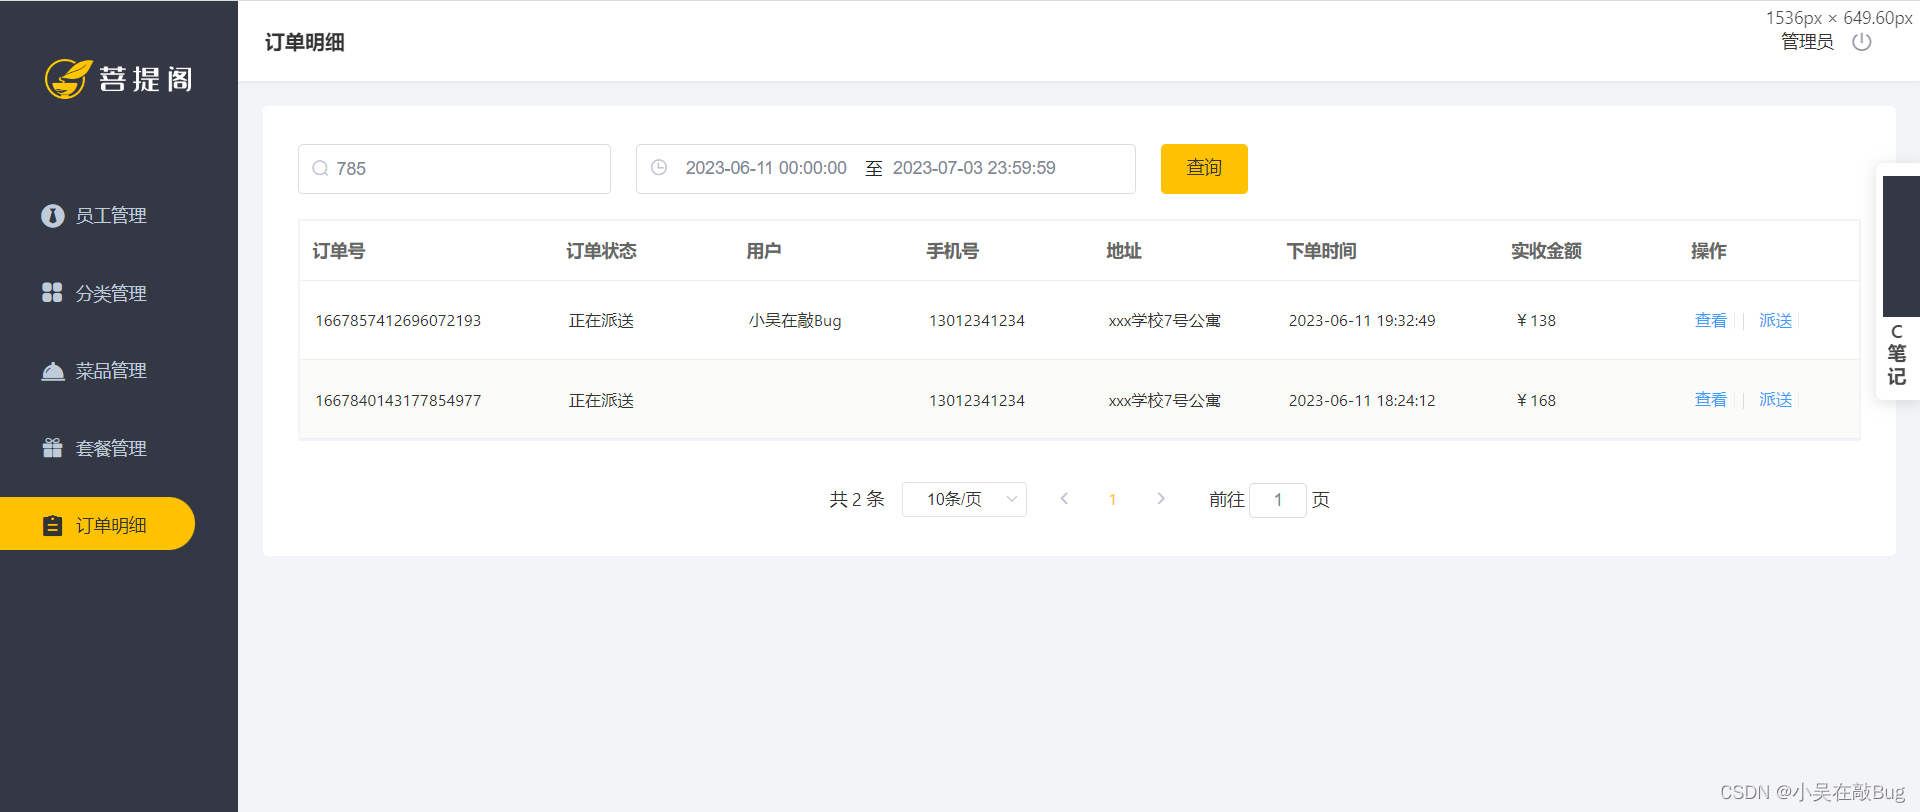Open 员工管理 menu item
The width and height of the screenshot is (1920, 812).
point(111,215)
